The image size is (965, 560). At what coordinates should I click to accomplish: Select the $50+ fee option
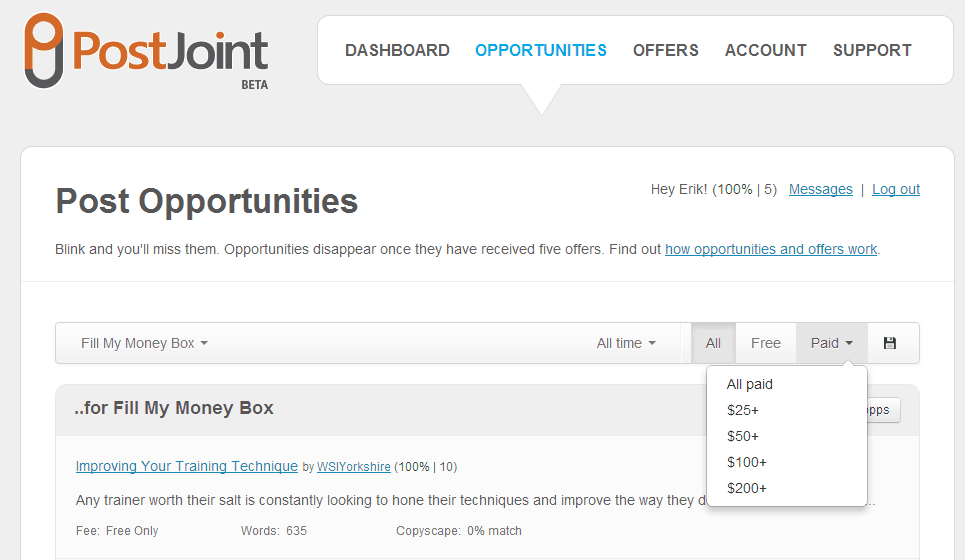coord(743,436)
